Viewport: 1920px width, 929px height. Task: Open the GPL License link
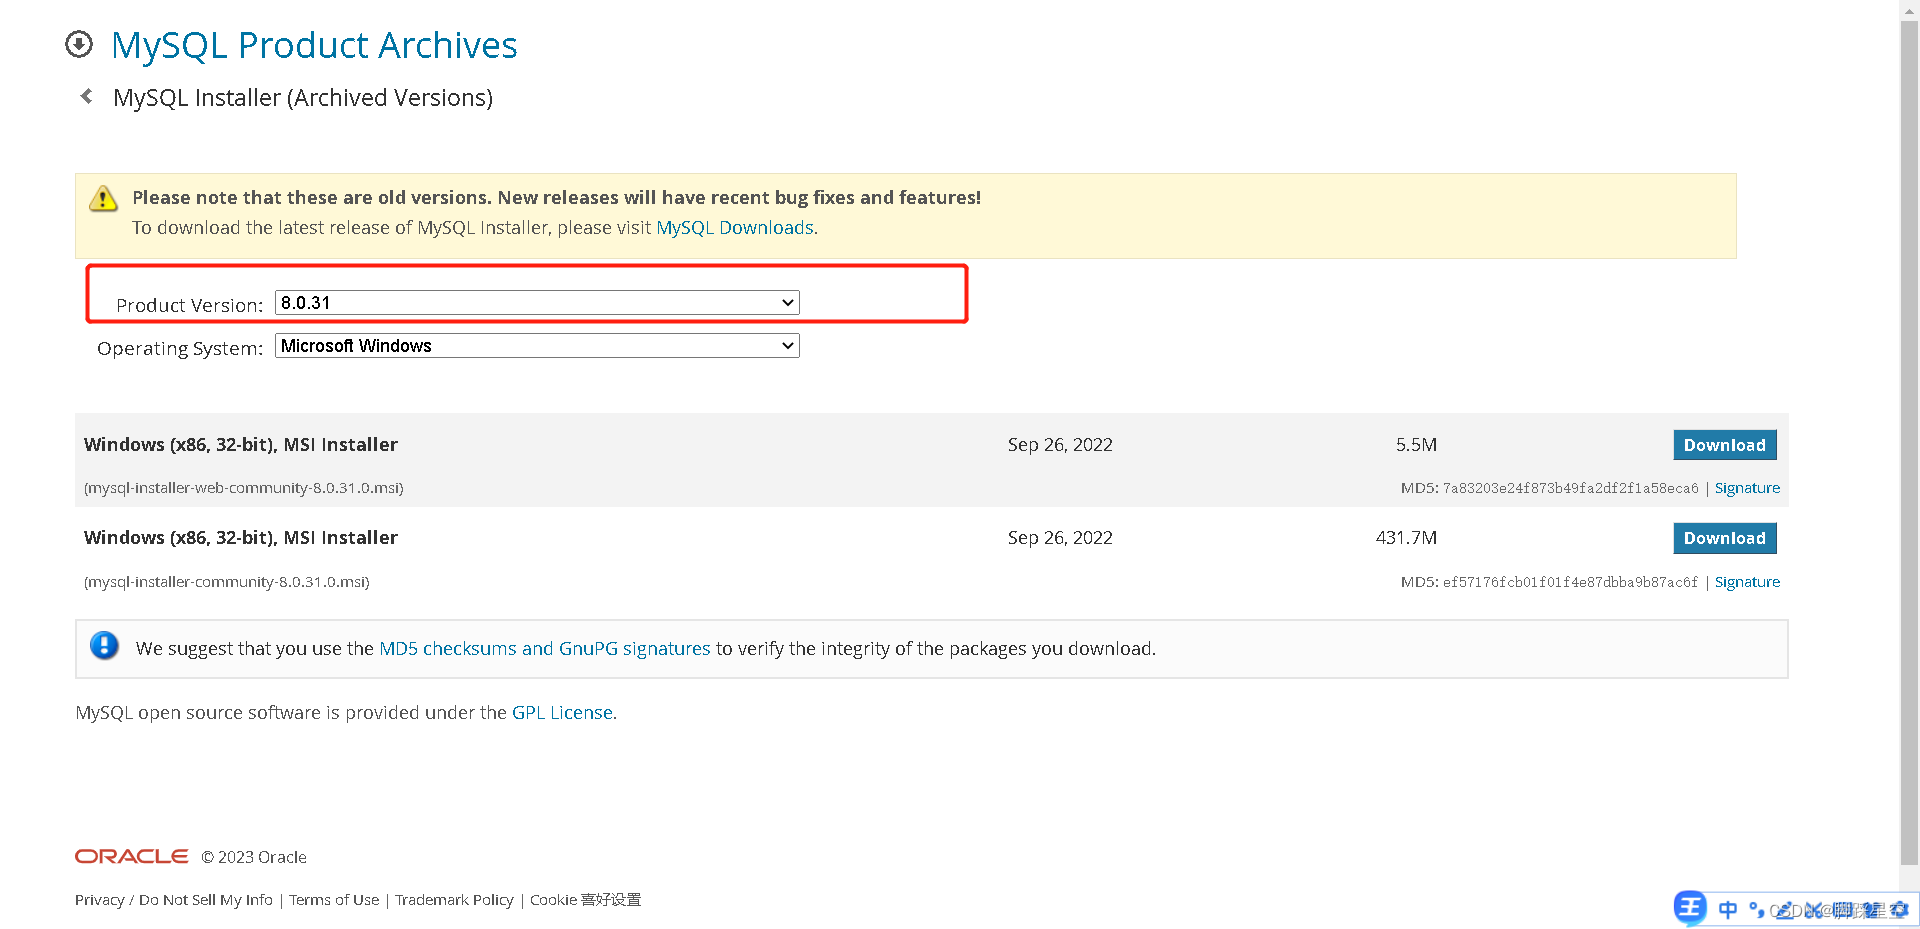562,713
